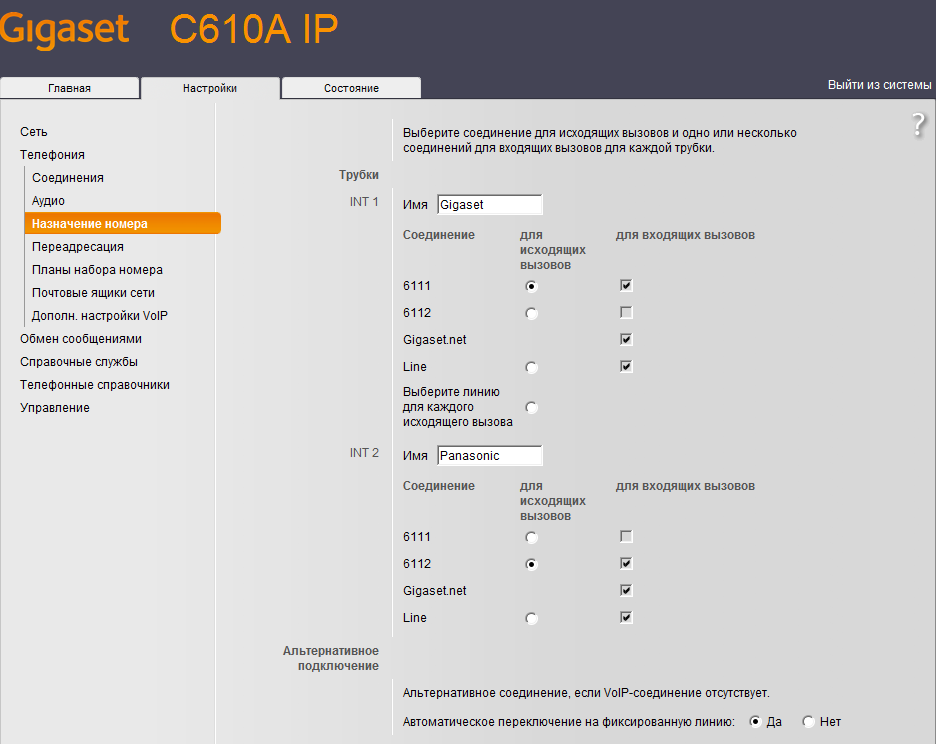The height and width of the screenshot is (744, 936).
Task: Click the Имя field containing Panasonic
Action: pos(489,455)
